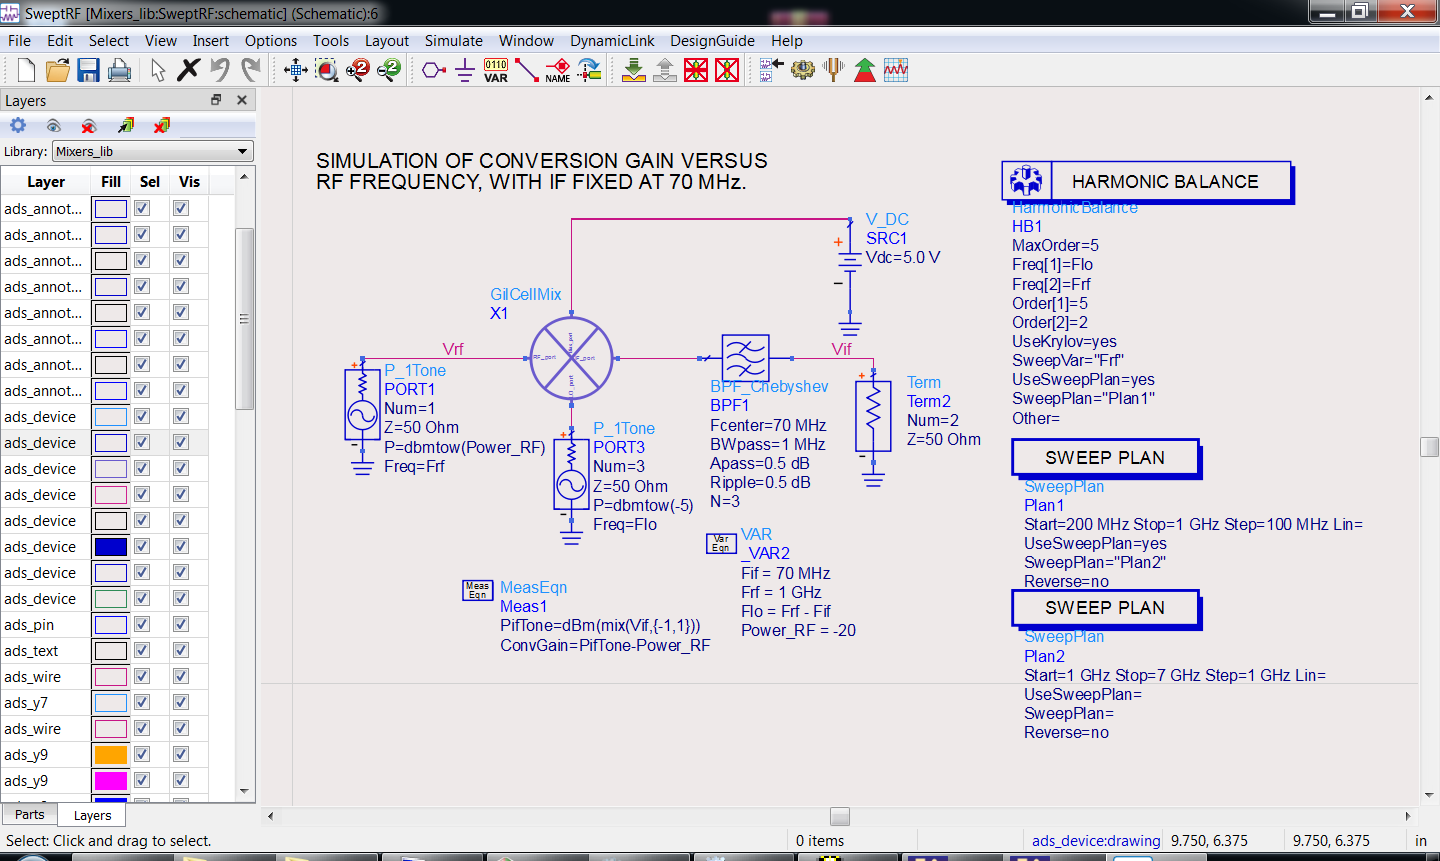The height and width of the screenshot is (861, 1440).
Task: Click the HARMONIC BALANCE controller block
Action: [1147, 182]
